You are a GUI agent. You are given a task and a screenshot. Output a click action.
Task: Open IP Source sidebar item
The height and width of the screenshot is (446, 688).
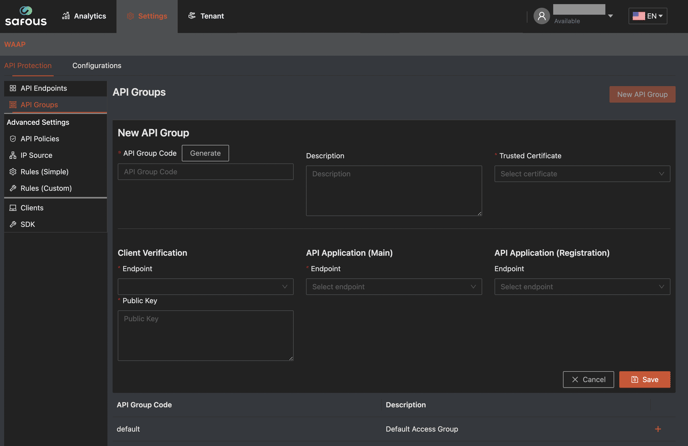36,155
